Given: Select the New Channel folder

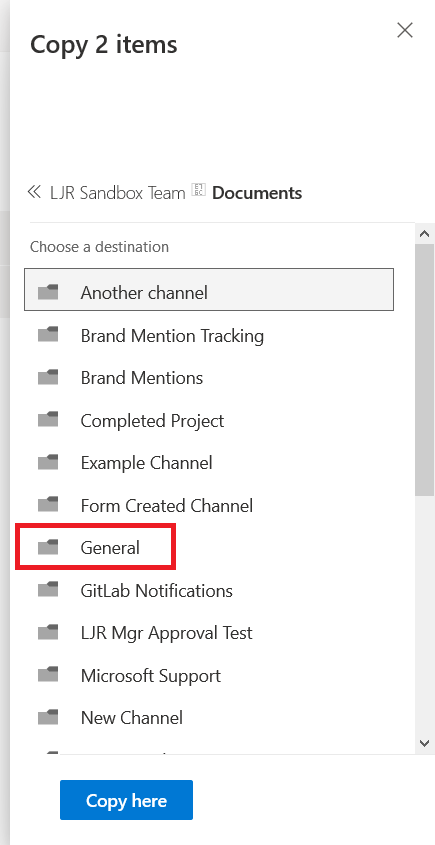Looking at the screenshot, I should click(x=209, y=717).
